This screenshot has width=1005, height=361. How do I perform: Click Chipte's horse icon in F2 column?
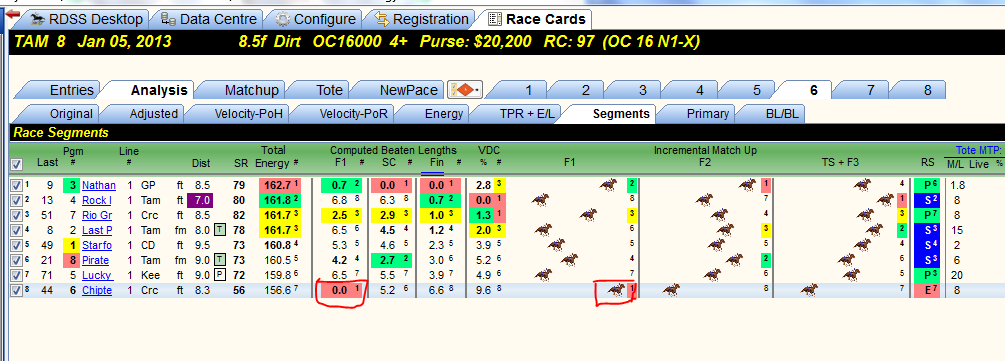pos(672,290)
